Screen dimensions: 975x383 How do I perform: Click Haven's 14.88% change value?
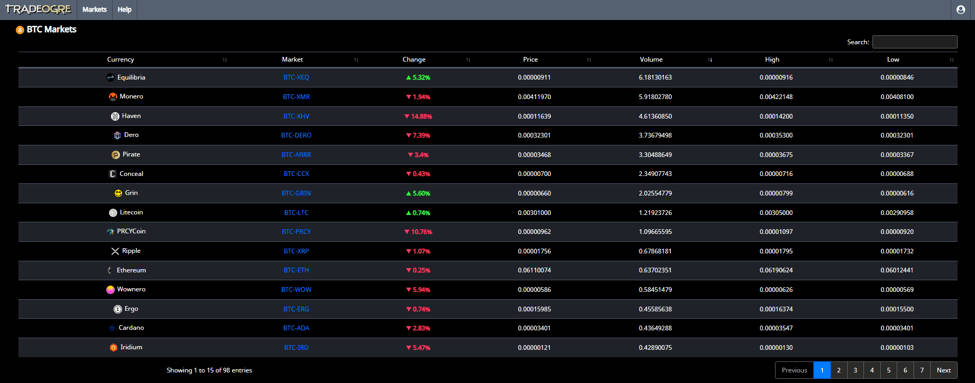coord(418,116)
